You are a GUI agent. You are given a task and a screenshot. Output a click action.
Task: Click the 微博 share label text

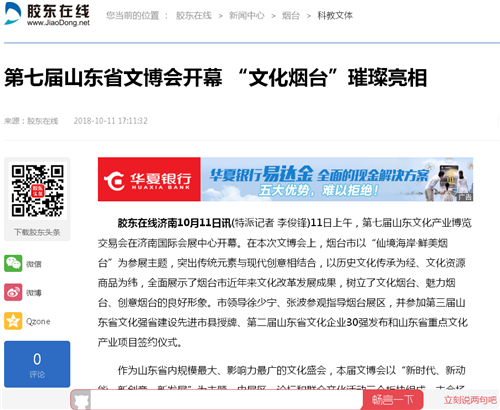coord(34,293)
